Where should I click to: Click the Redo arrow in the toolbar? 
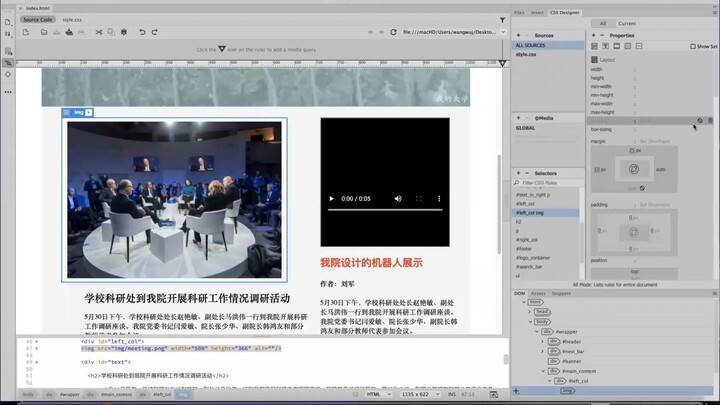156,32
